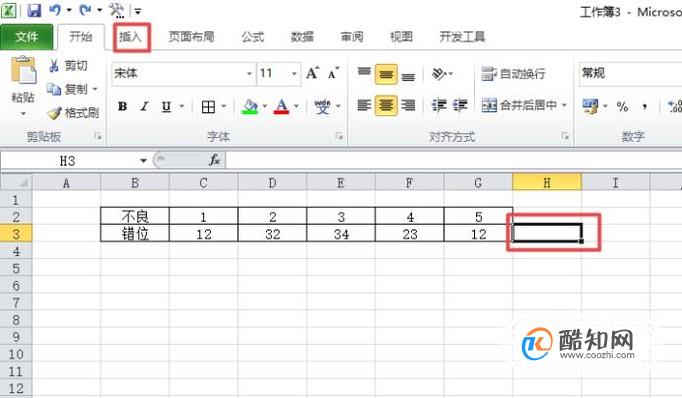Open the font name dropdown
Screen dimensions: 682x398
(x=249, y=74)
